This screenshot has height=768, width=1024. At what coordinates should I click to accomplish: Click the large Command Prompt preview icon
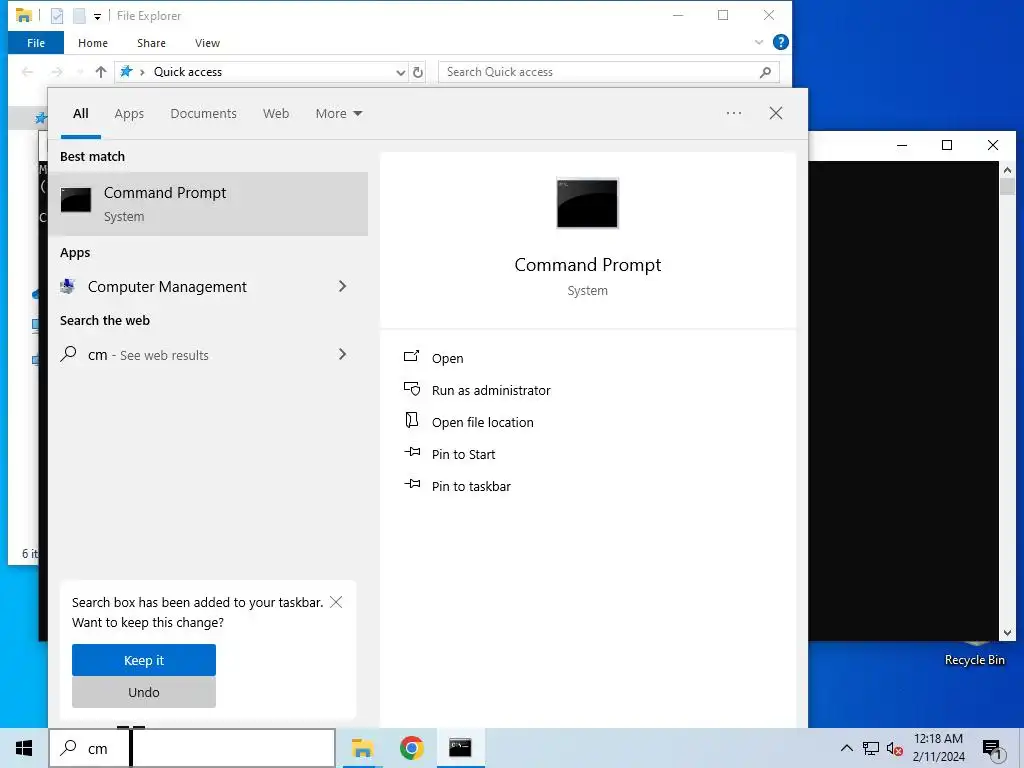pos(587,203)
